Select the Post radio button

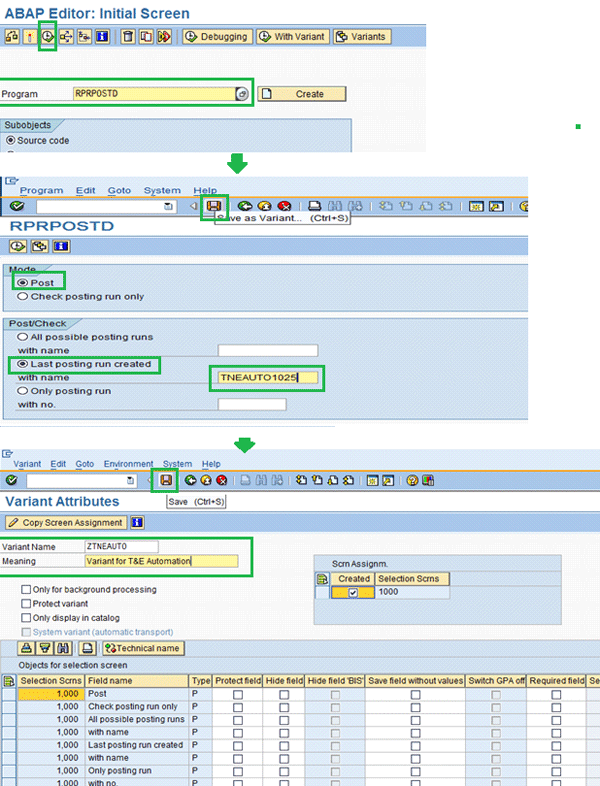click(x=22, y=283)
